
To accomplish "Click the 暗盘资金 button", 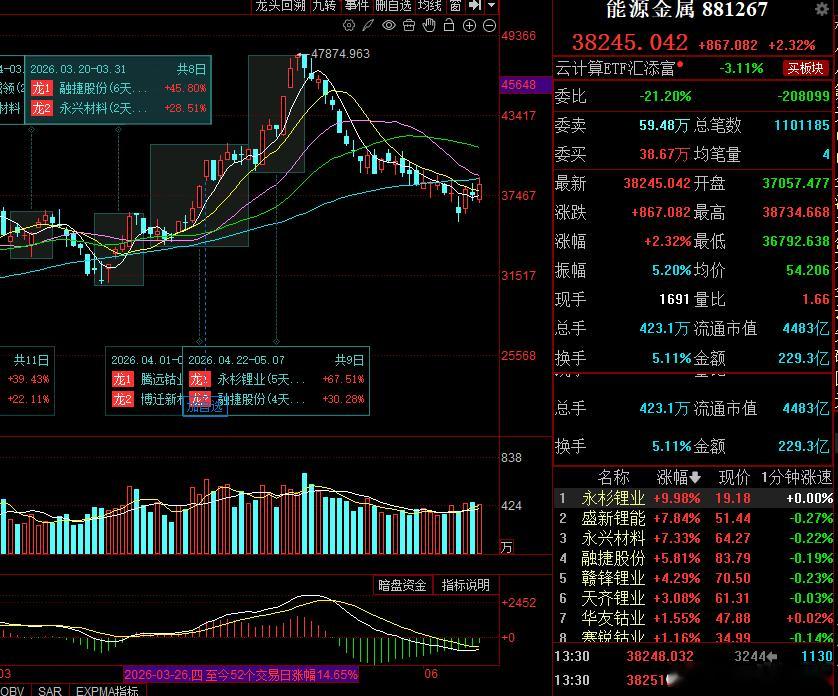I will tap(402, 585).
